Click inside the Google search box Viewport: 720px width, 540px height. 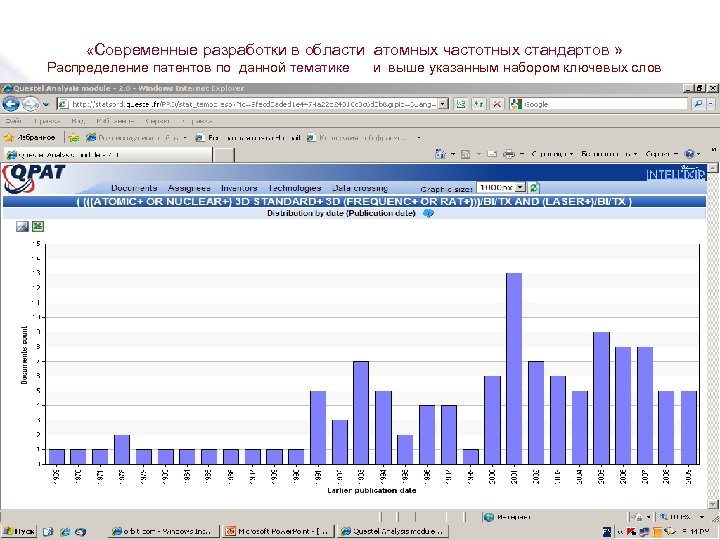(x=604, y=104)
